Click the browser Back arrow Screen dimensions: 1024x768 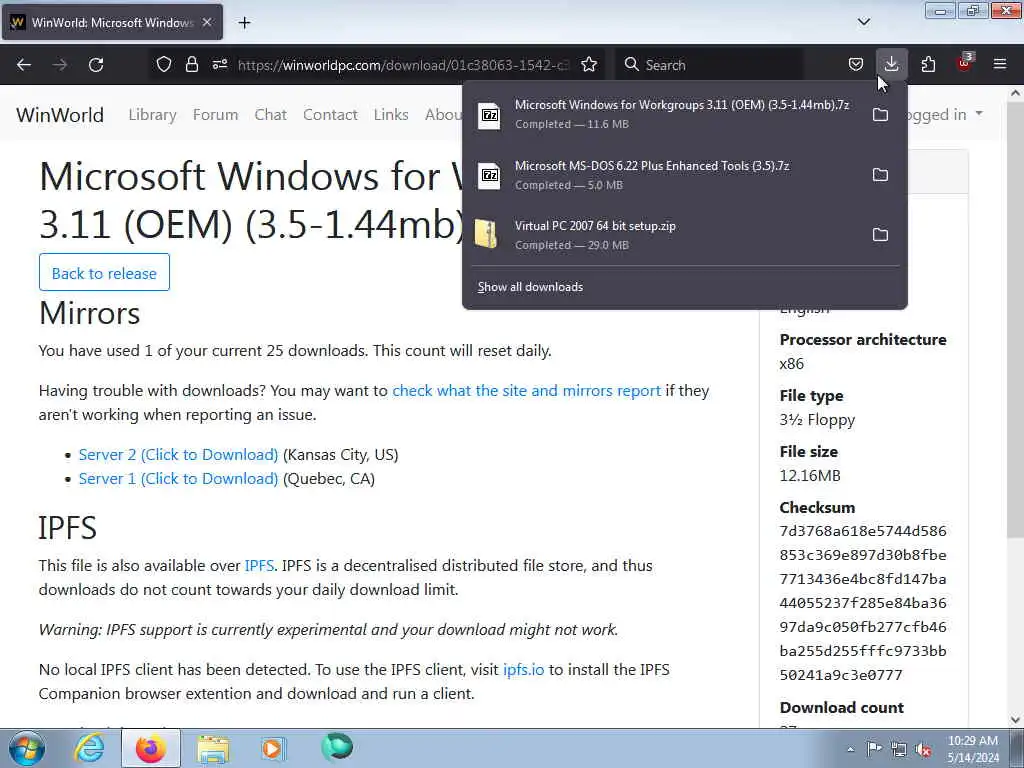(x=24, y=65)
